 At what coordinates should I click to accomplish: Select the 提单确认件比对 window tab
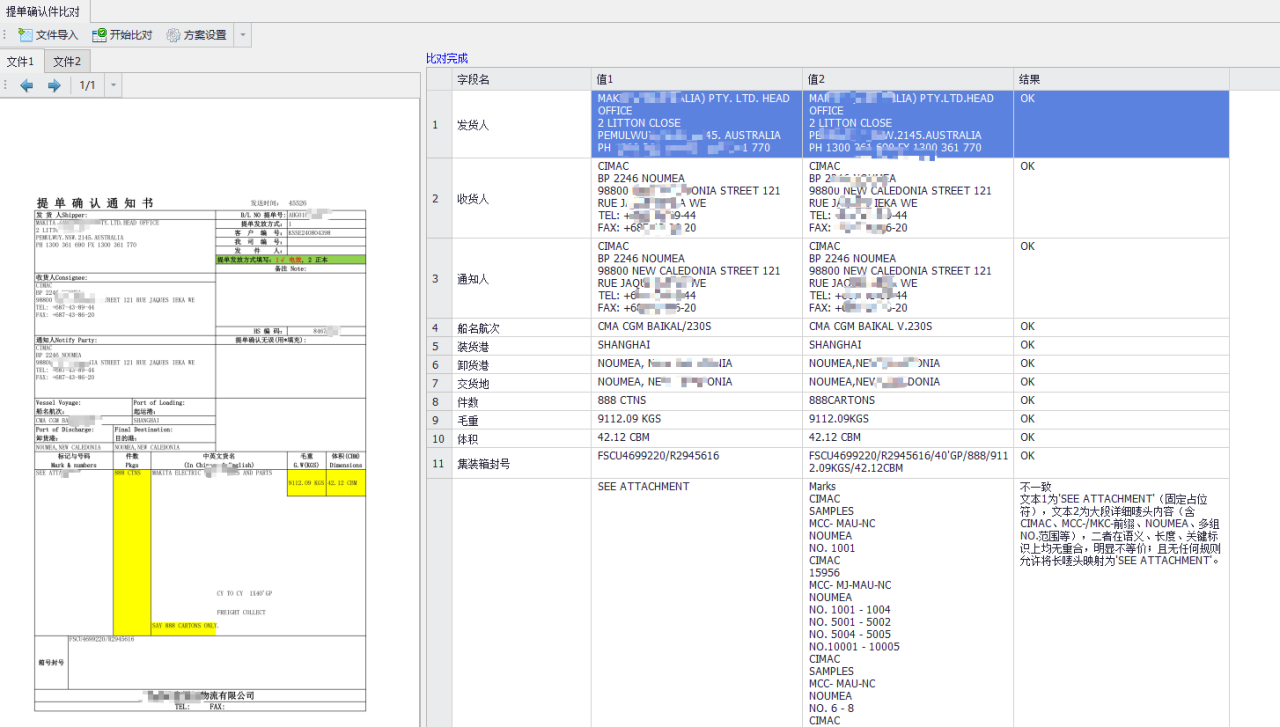click(45, 11)
